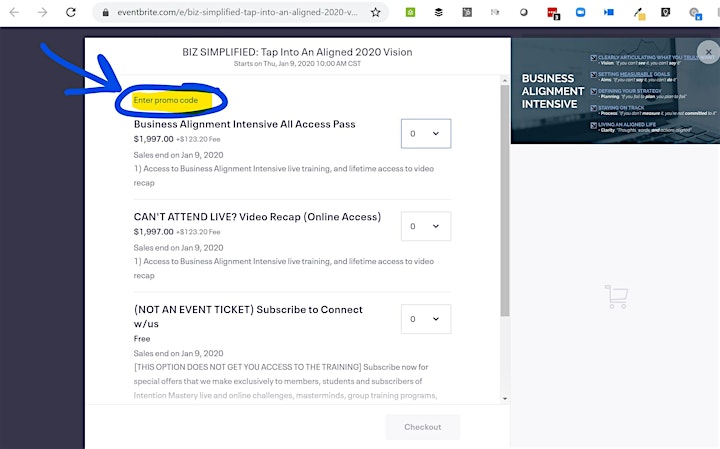Click the faded light-gray extension icon
This screenshot has width=720, height=449.
tap(495, 12)
